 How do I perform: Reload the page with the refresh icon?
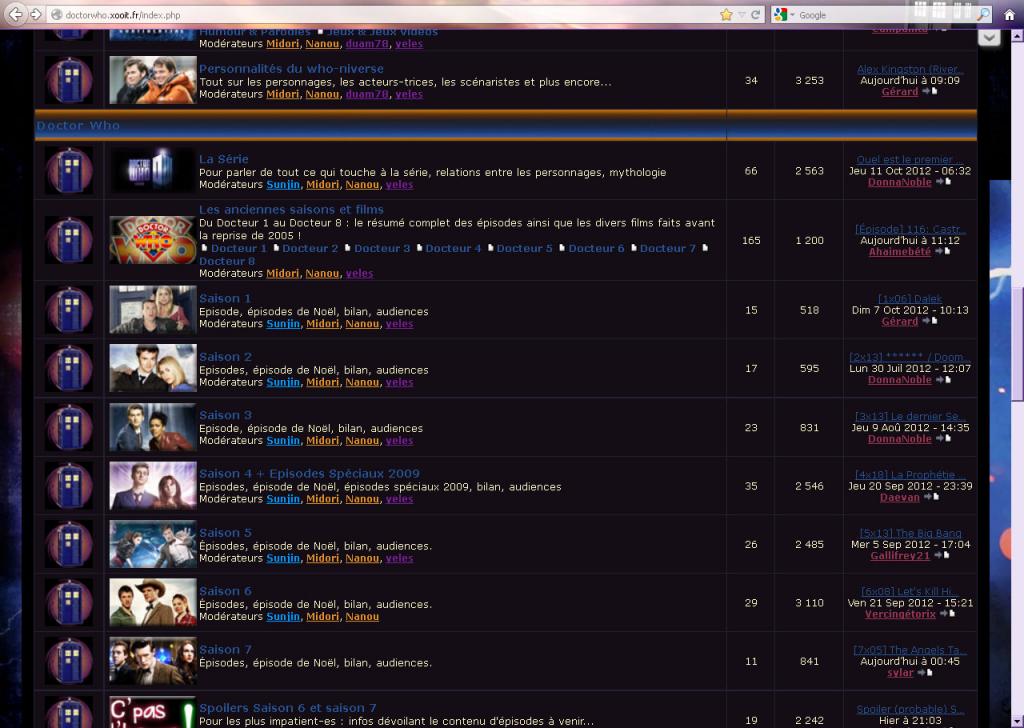756,14
